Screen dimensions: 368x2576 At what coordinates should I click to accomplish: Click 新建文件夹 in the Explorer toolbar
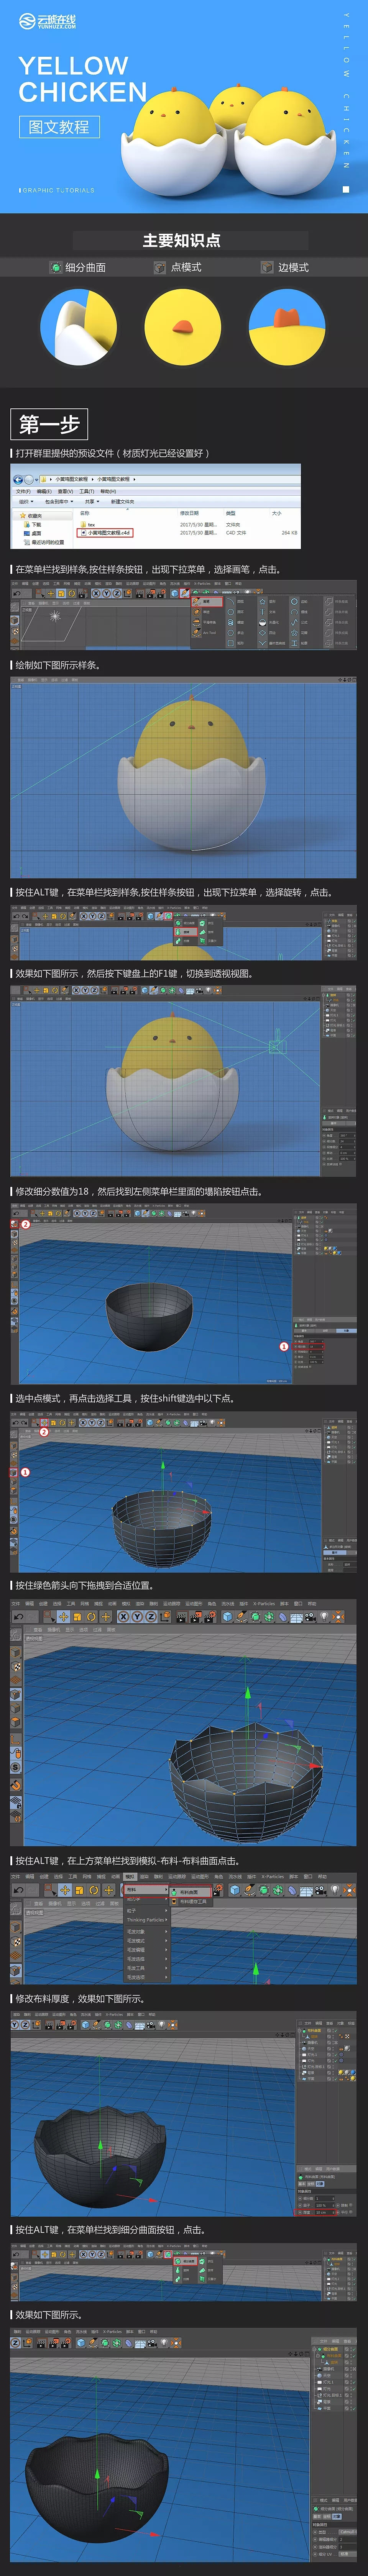click(x=122, y=502)
